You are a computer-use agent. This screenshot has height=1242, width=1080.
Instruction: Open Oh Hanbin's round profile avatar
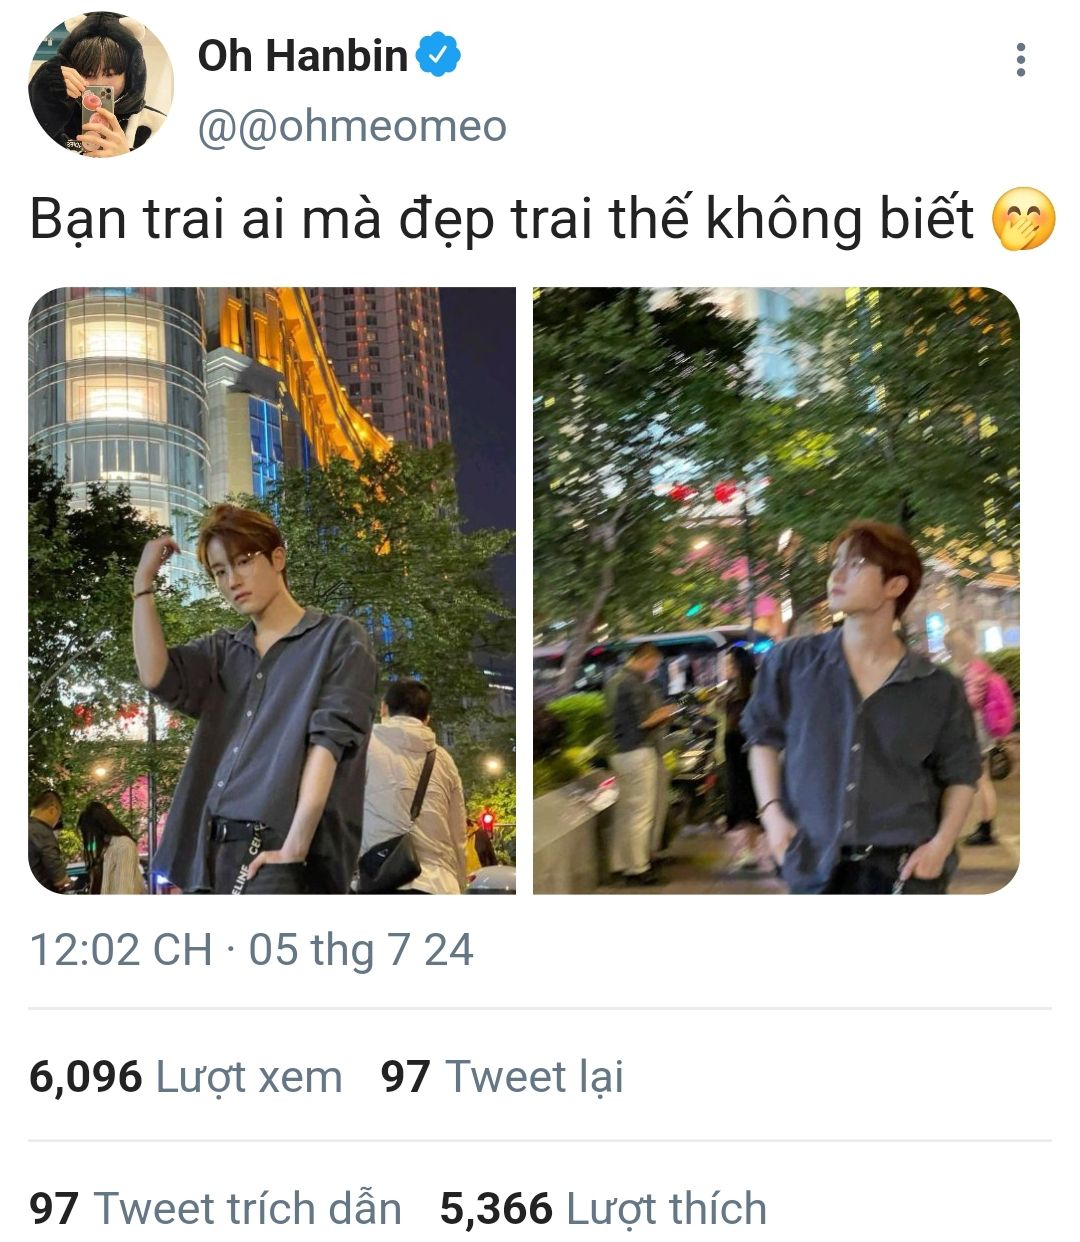pyautogui.click(x=100, y=84)
